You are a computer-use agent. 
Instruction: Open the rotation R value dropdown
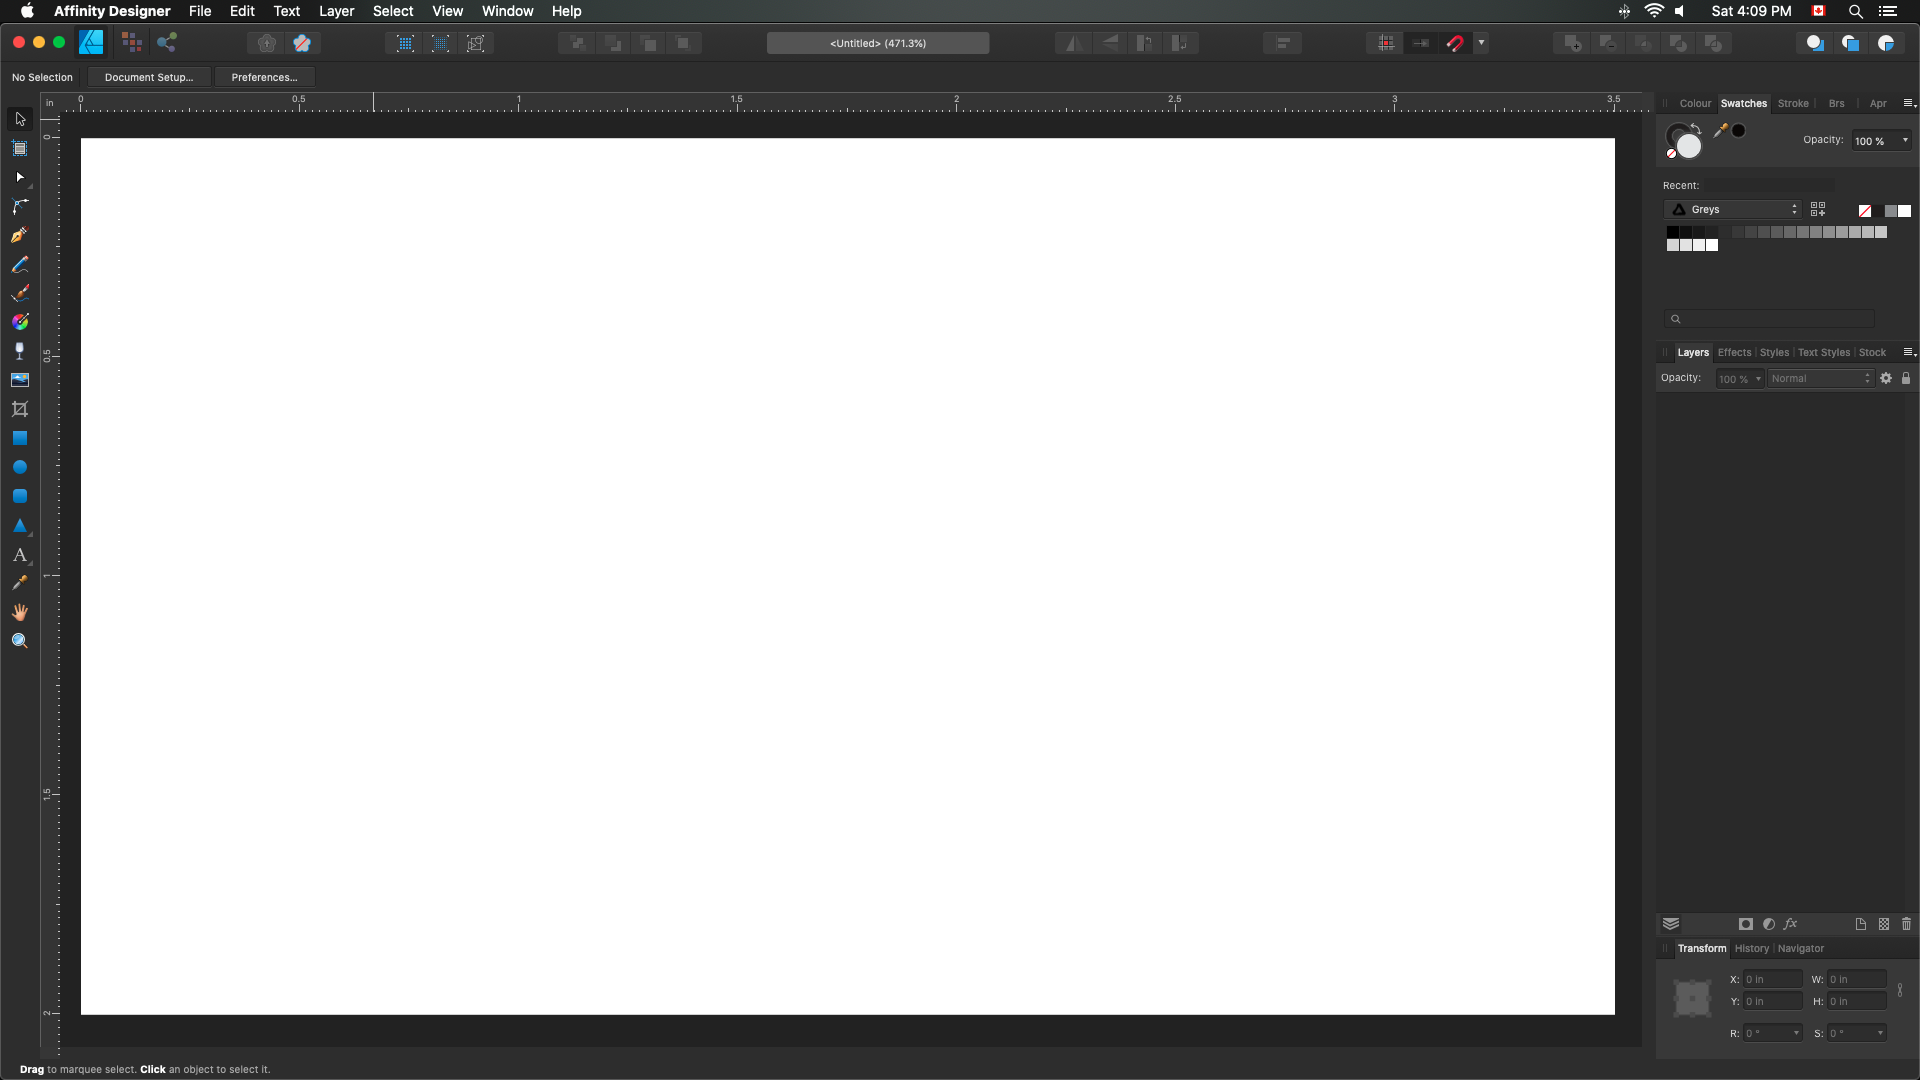click(1796, 1033)
